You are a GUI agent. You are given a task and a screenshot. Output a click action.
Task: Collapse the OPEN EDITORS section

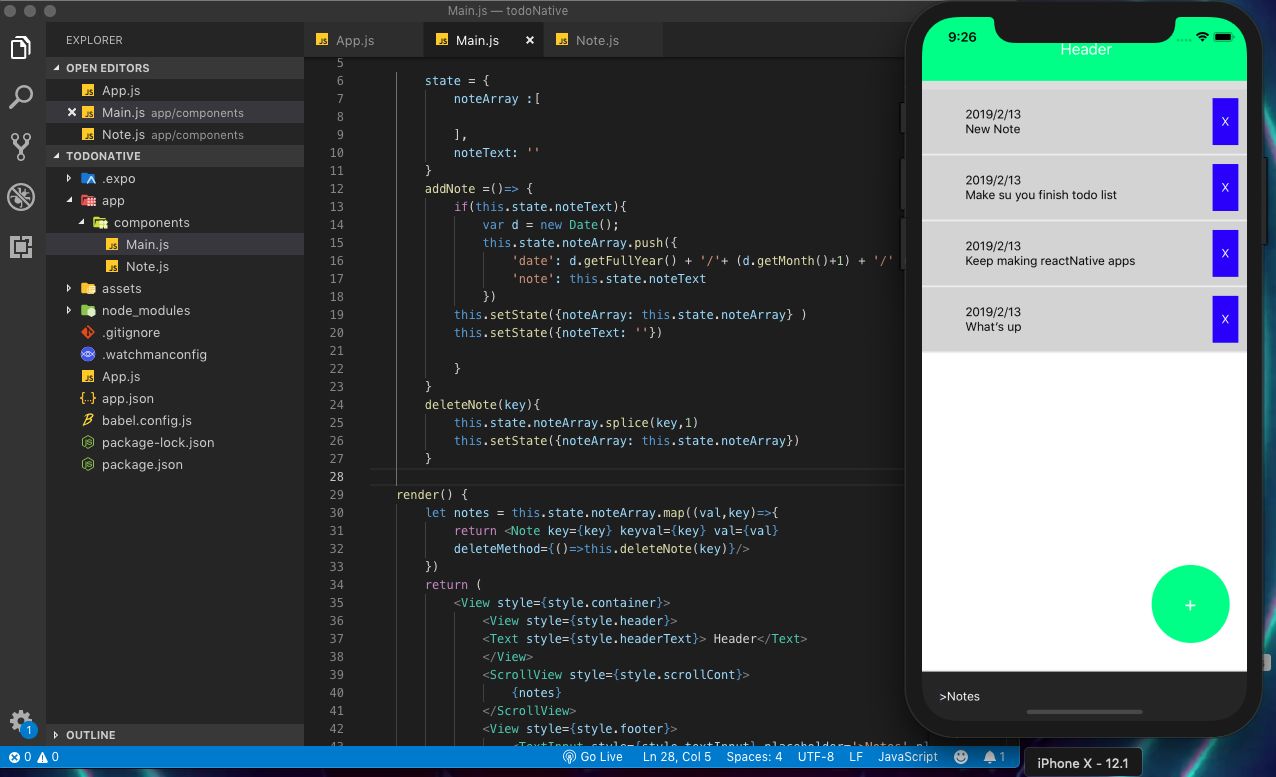point(107,68)
